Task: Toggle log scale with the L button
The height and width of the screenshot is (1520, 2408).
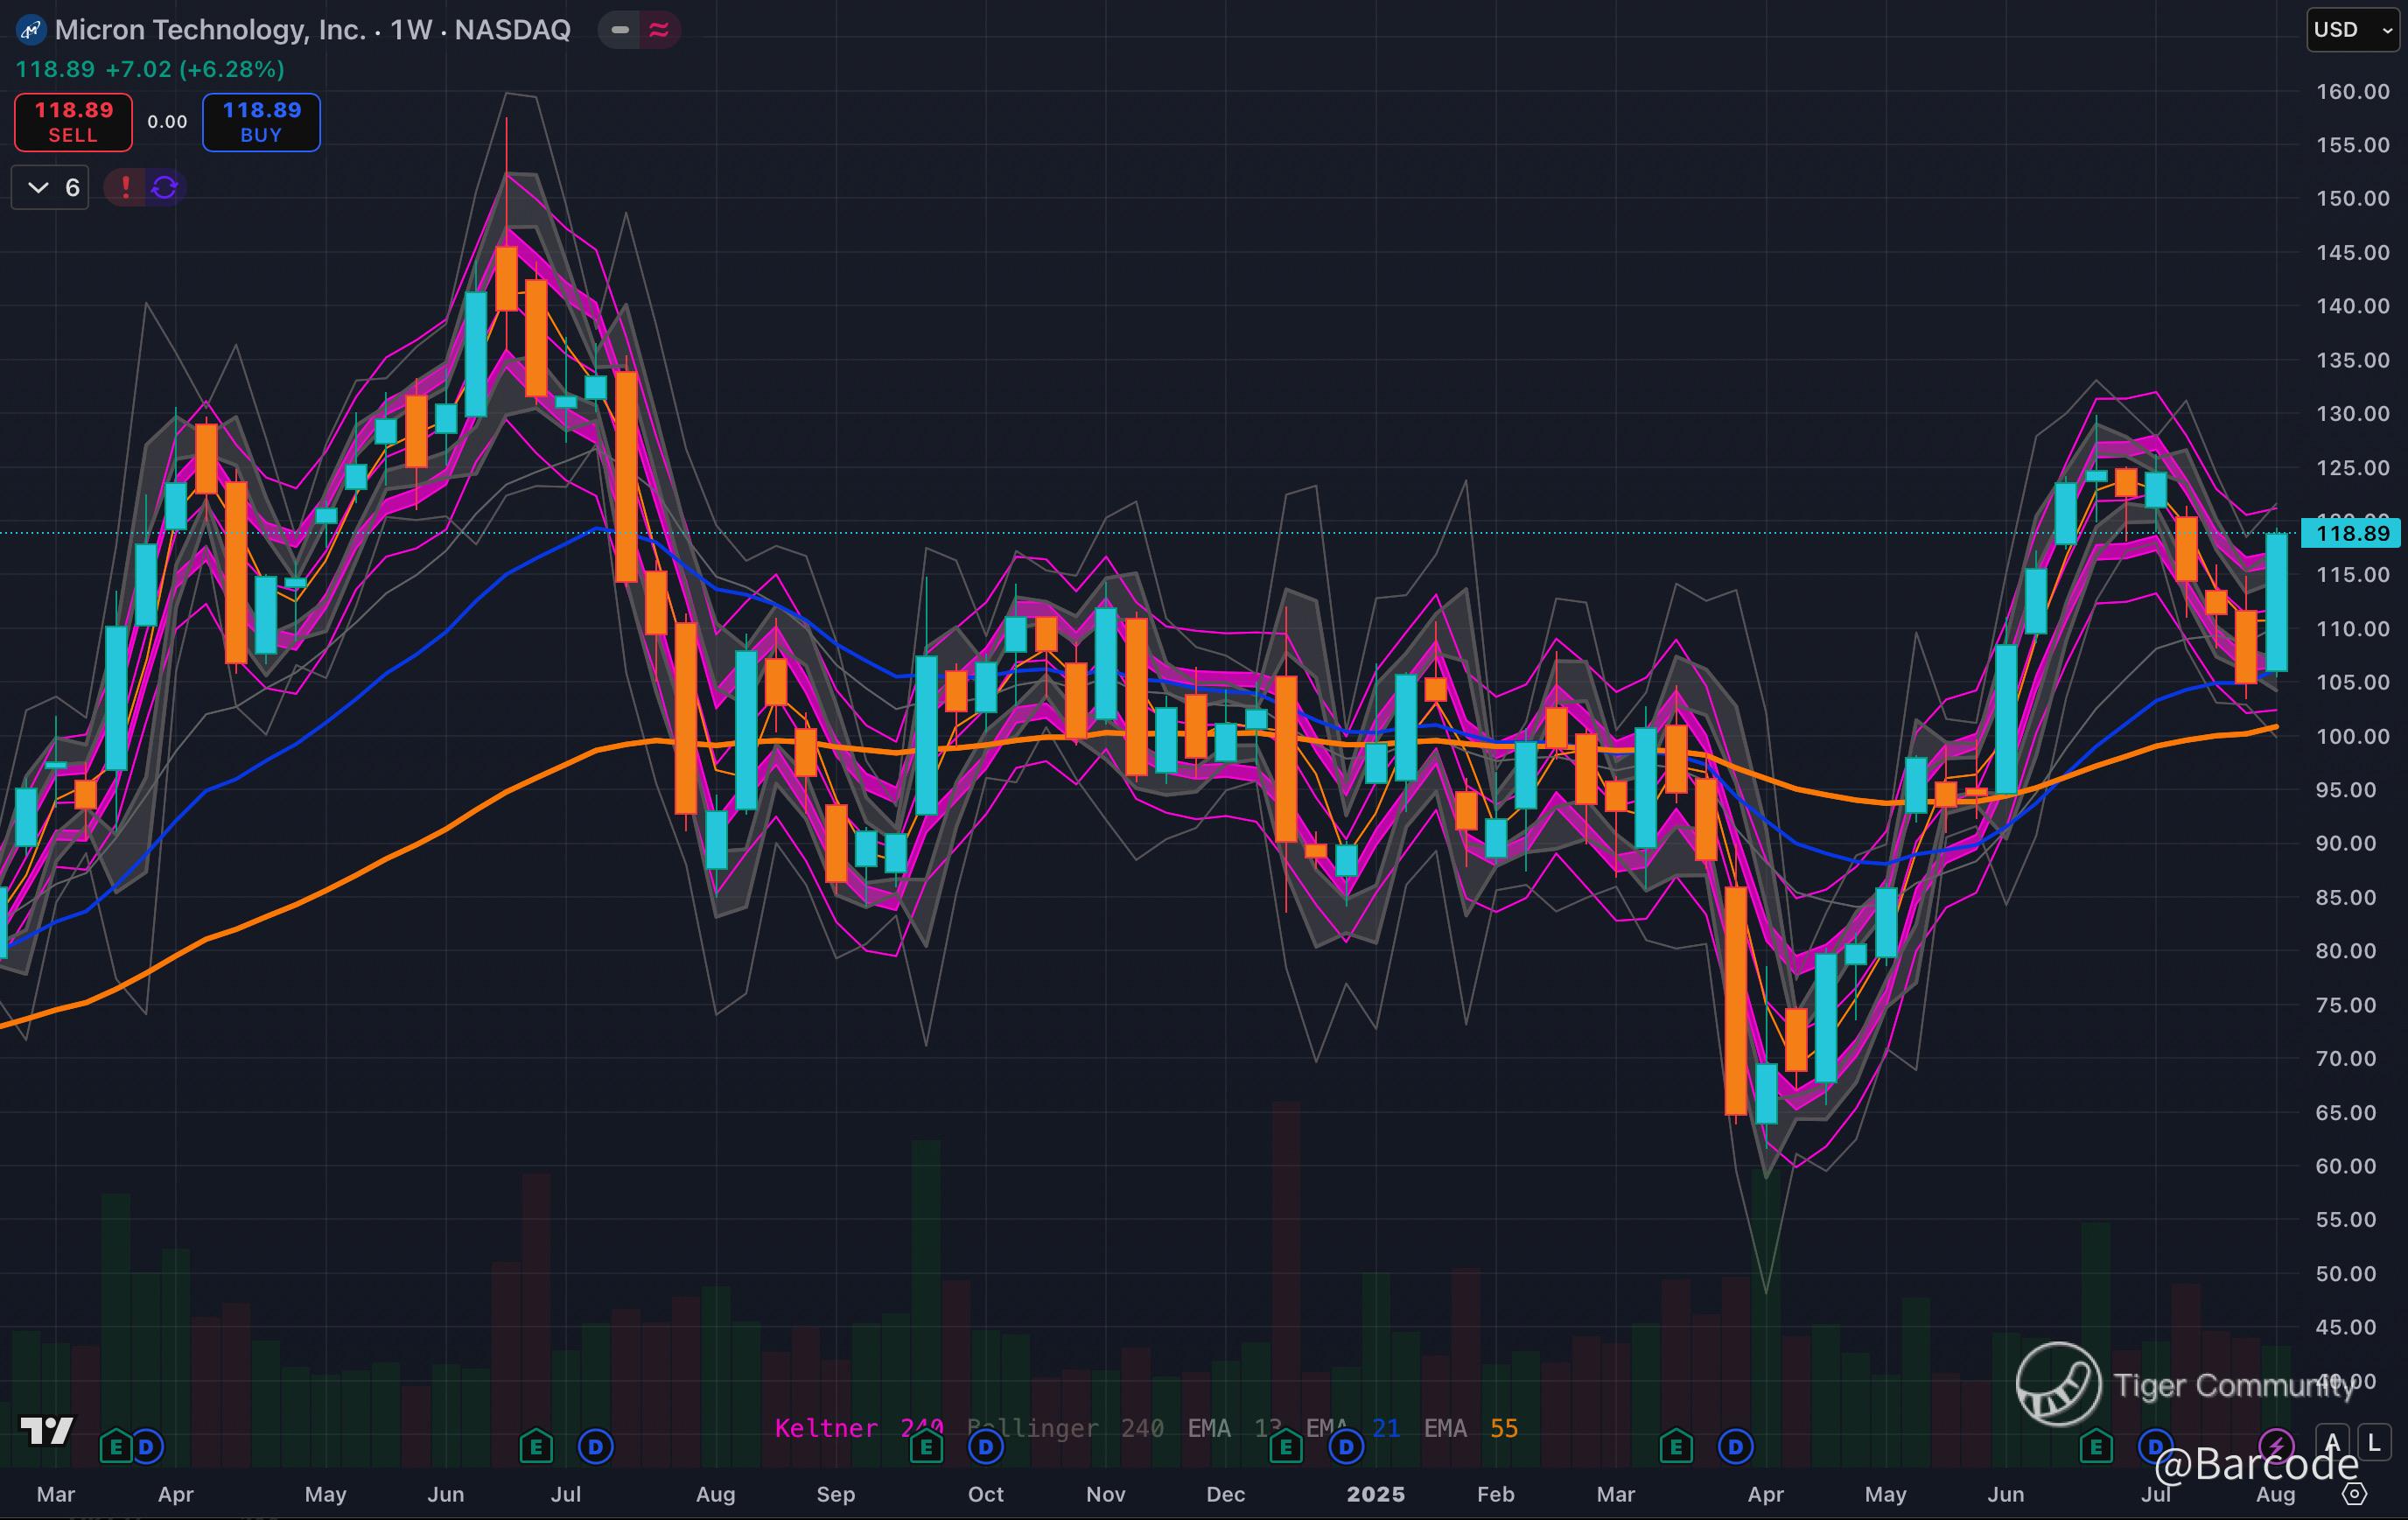Action: tap(2375, 1443)
